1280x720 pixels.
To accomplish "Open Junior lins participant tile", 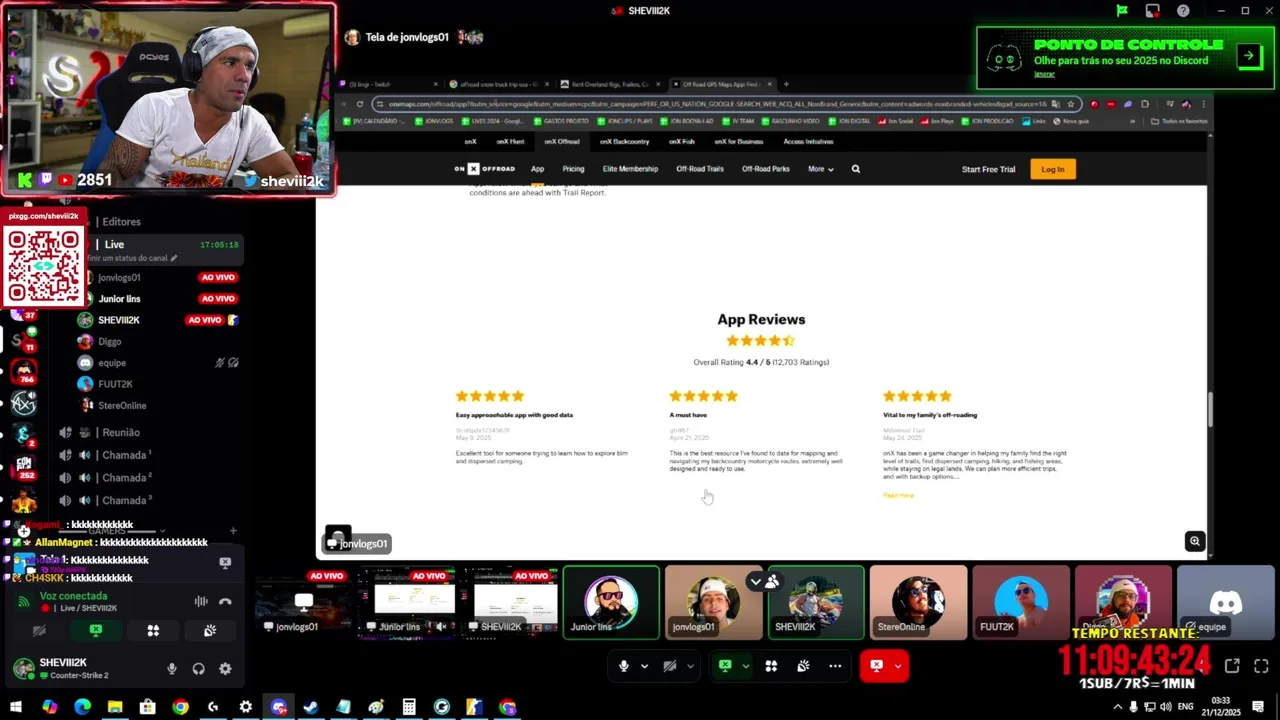I will click(611, 602).
